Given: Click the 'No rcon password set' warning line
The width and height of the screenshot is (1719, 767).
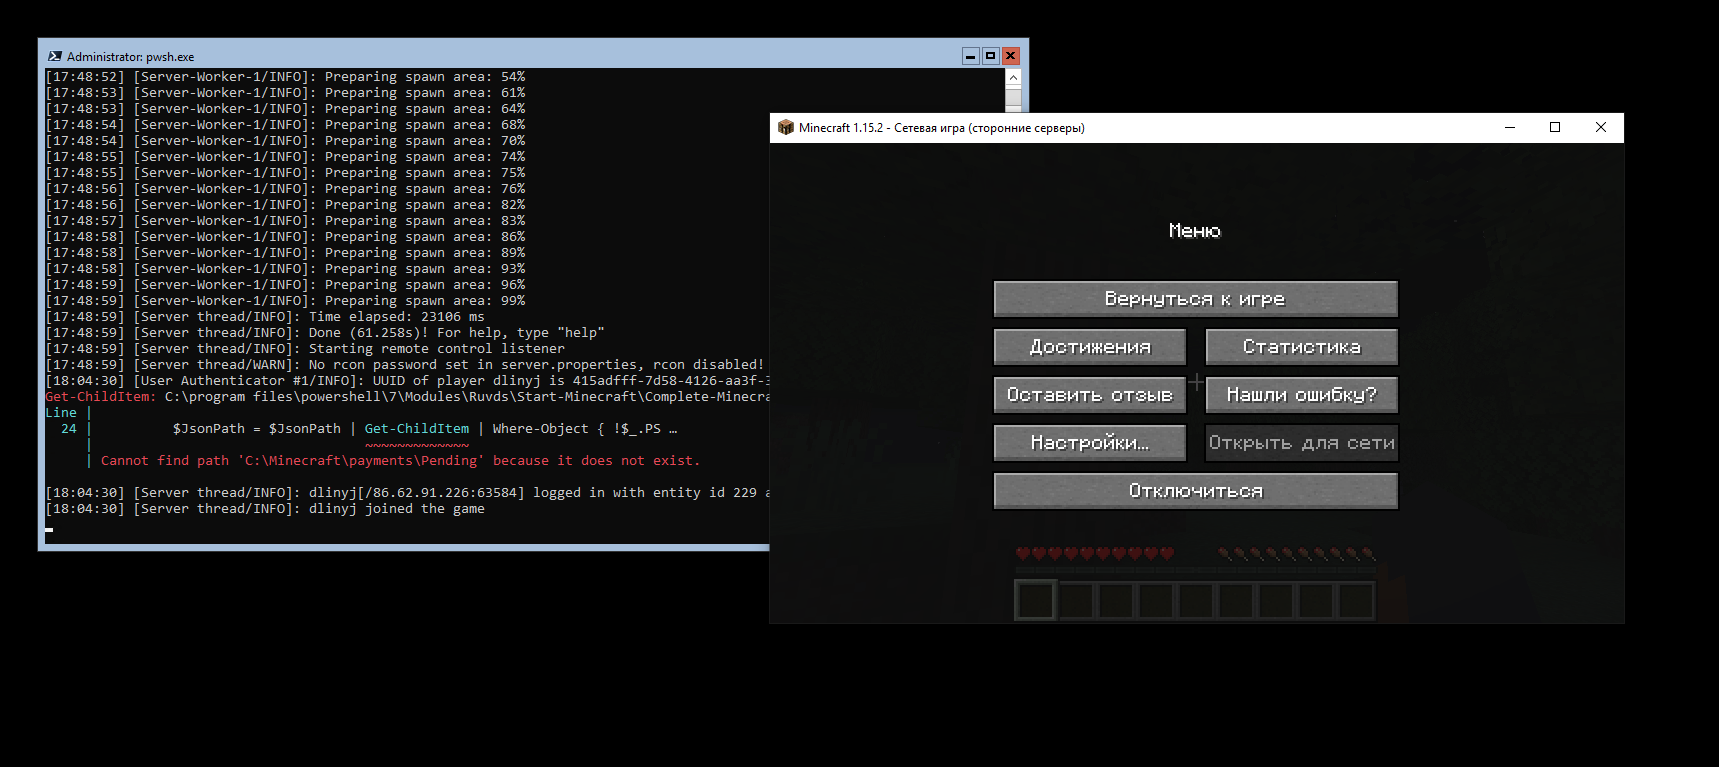Looking at the screenshot, I should pos(405,365).
